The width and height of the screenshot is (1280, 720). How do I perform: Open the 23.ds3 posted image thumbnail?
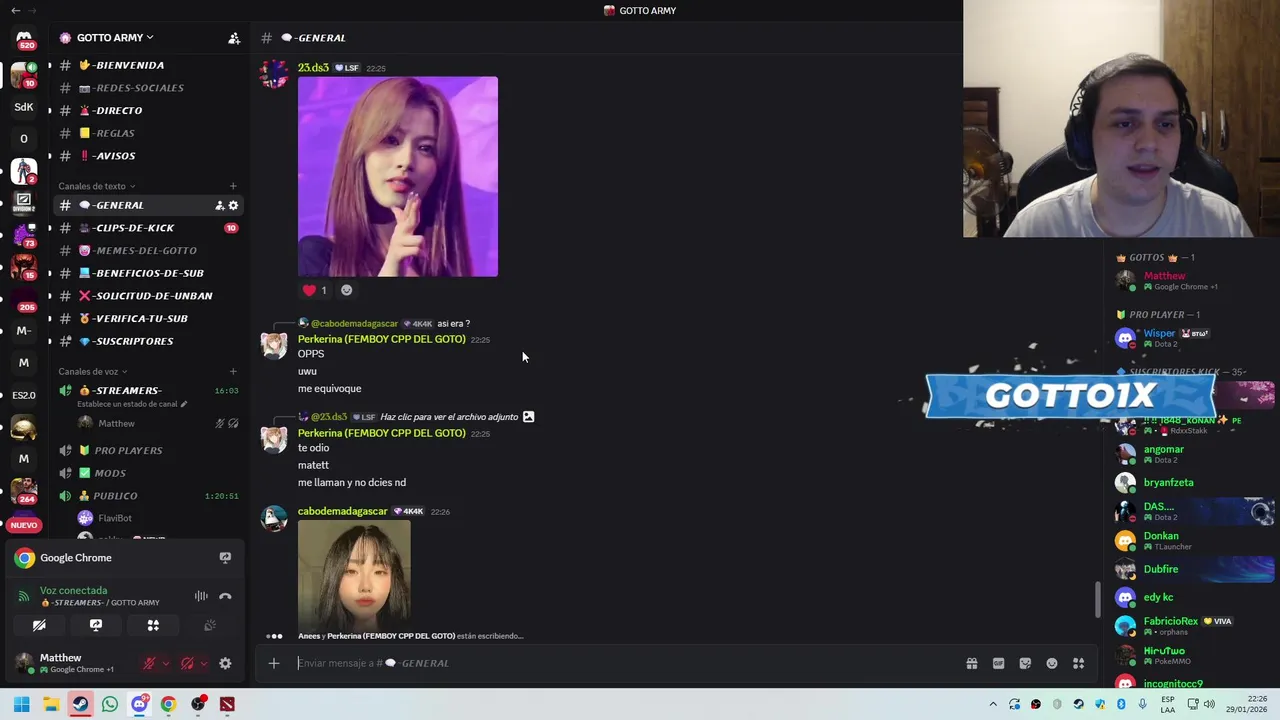398,177
